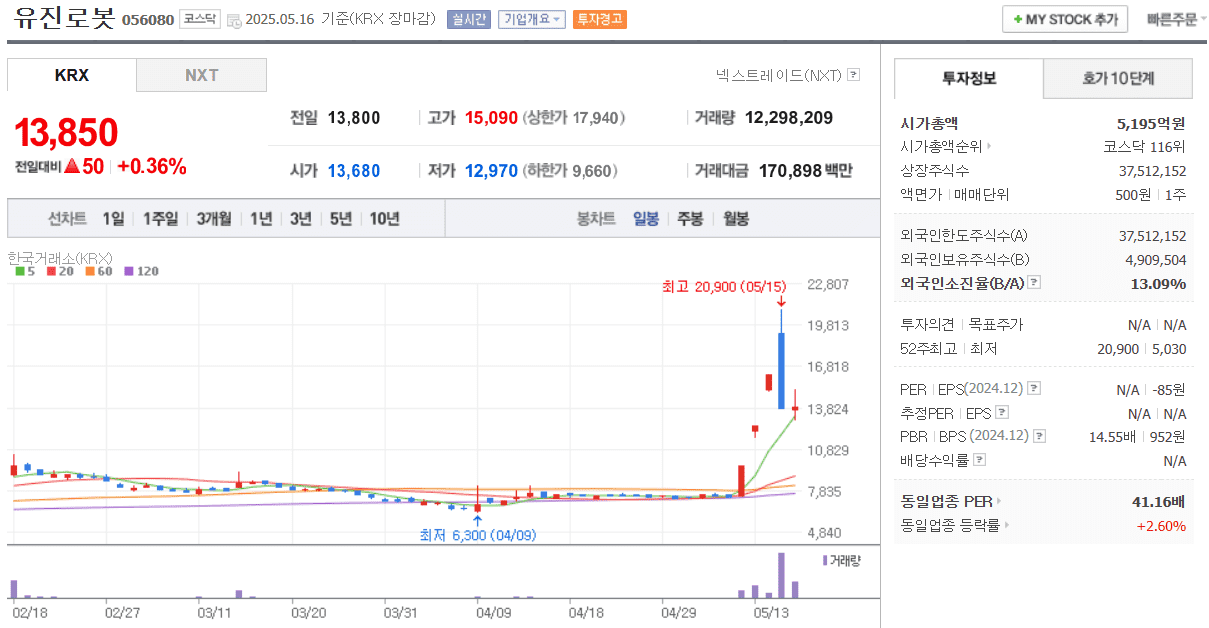Image resolution: width=1209 pixels, height=628 pixels.
Task: Click the help icon beside 배당수익률
Action: point(979,460)
